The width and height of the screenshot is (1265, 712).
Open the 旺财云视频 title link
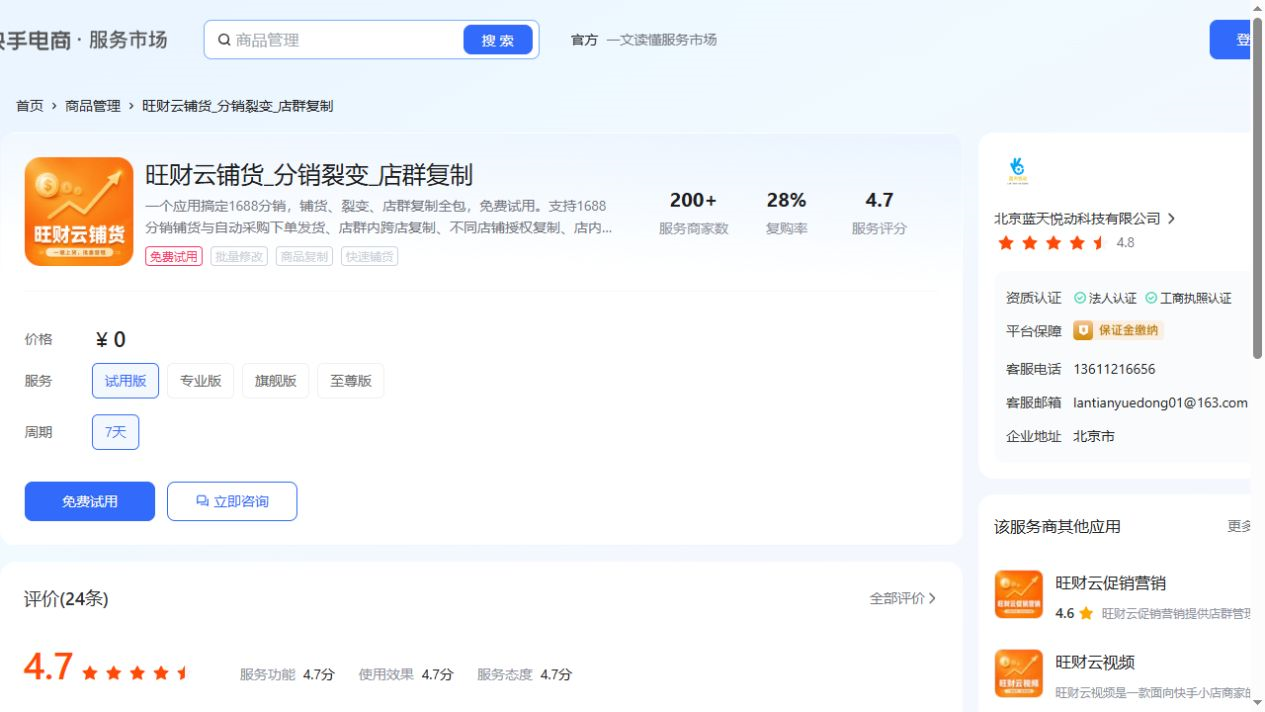point(1095,662)
